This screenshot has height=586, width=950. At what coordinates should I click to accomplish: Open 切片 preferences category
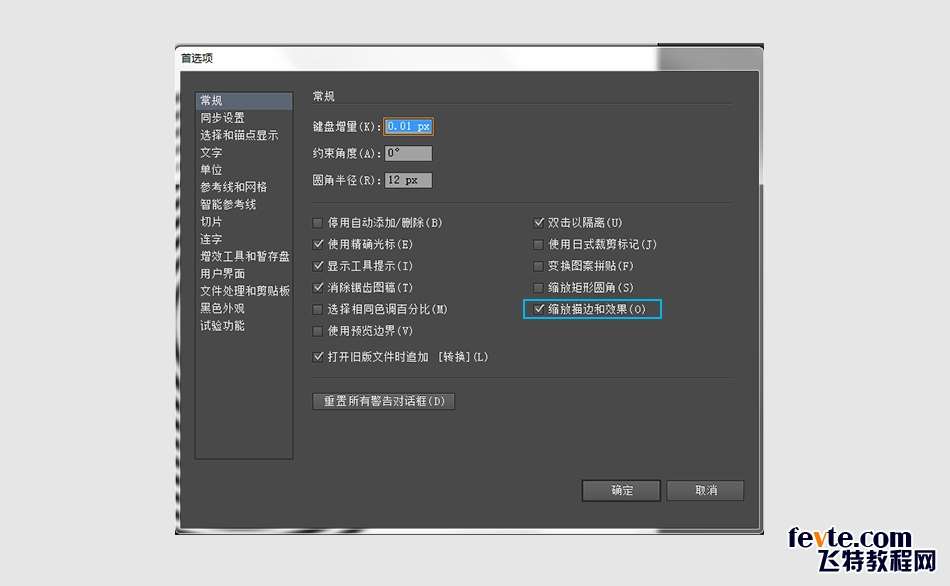tap(211, 221)
